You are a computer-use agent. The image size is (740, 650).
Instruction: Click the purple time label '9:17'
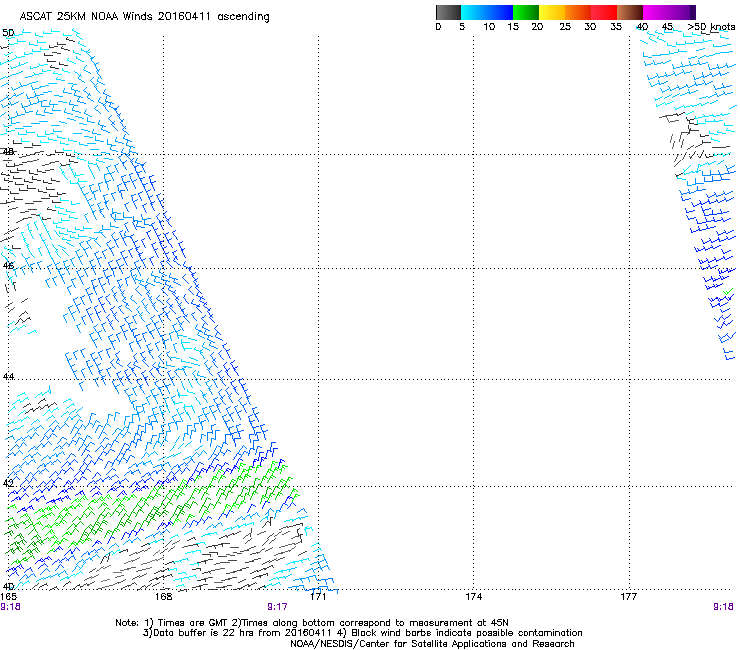click(277, 607)
